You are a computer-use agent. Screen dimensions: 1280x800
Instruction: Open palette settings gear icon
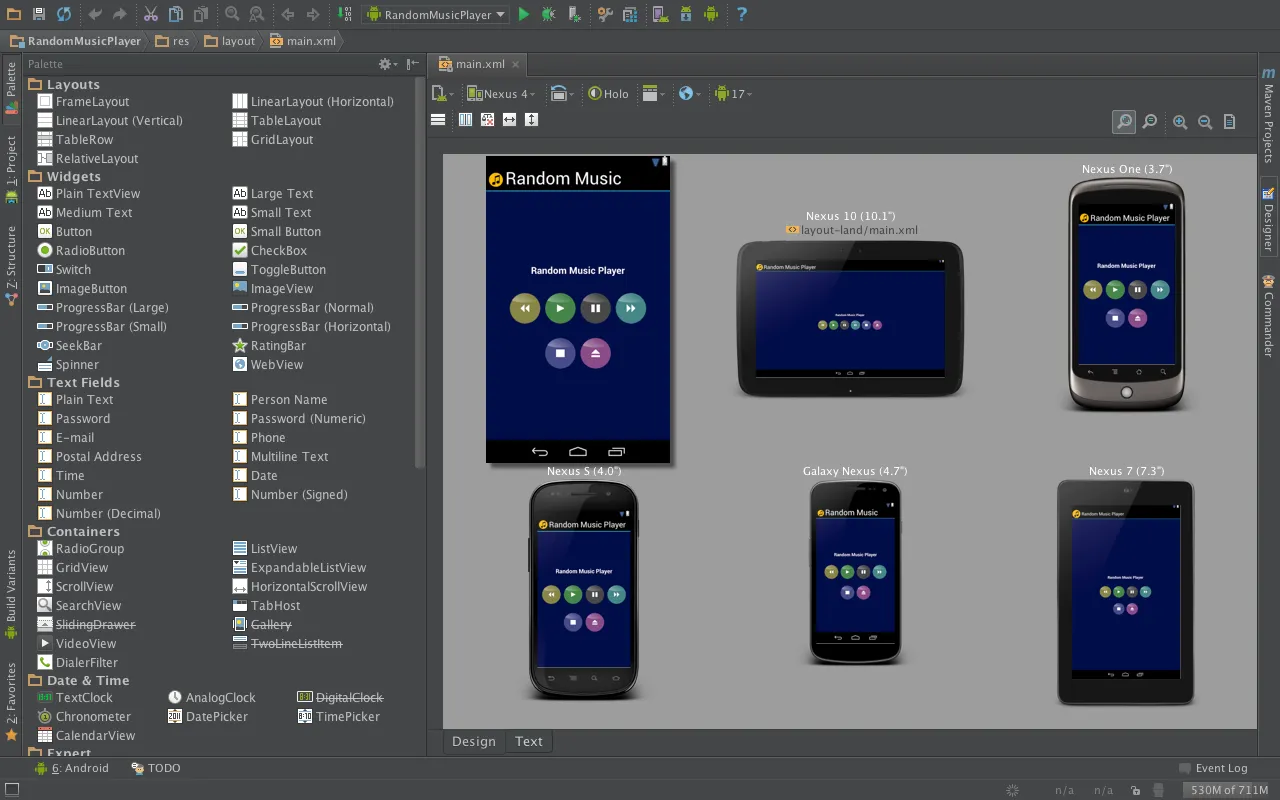[x=386, y=64]
